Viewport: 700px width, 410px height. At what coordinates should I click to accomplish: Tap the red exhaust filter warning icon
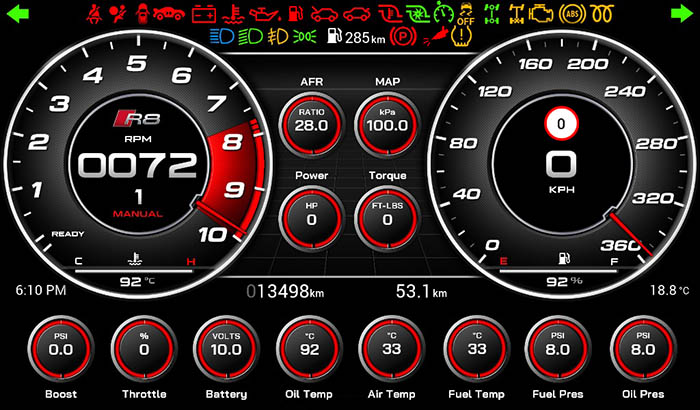click(x=390, y=14)
